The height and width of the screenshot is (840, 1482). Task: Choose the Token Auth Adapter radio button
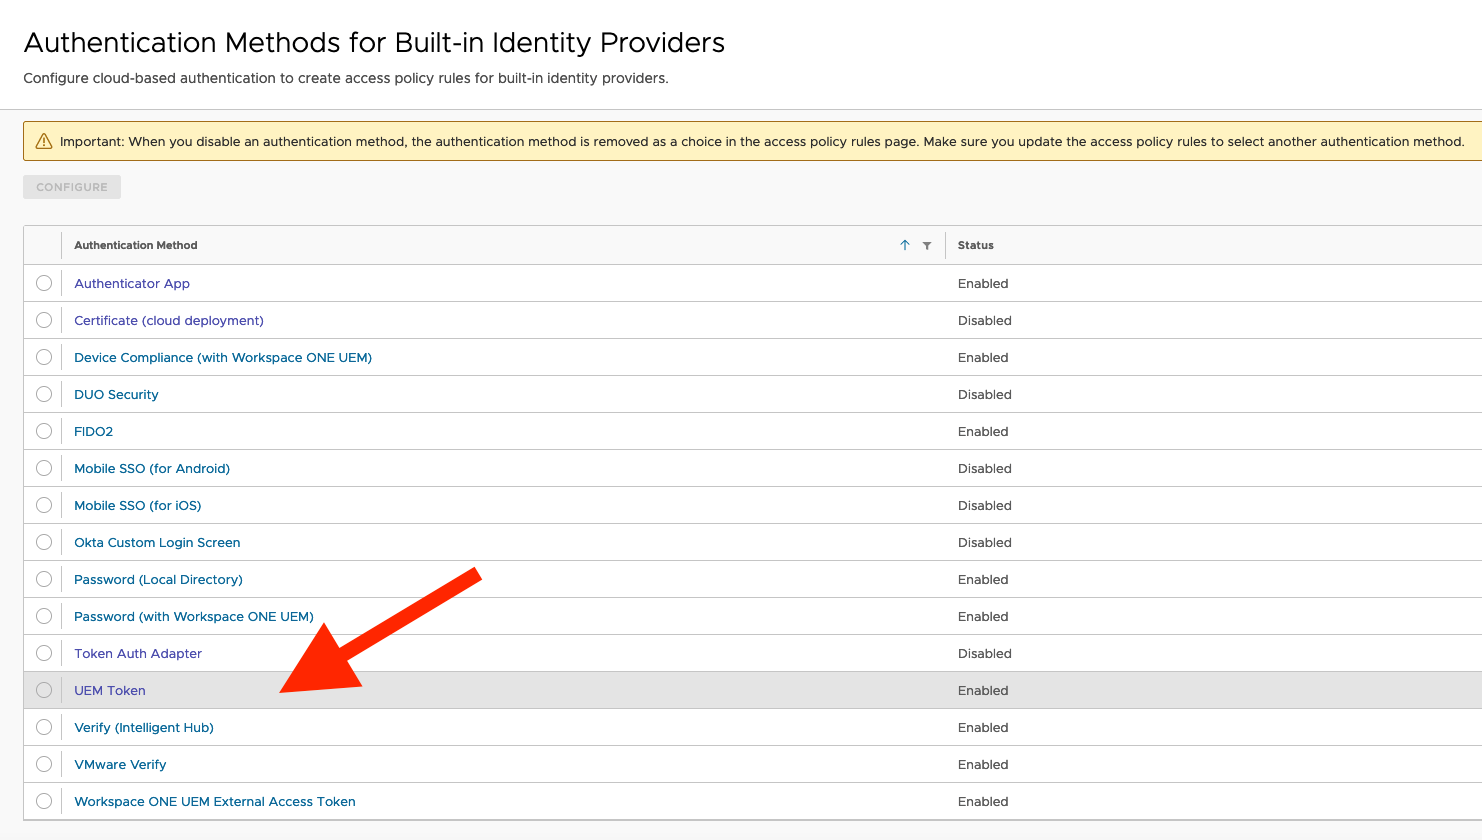pyautogui.click(x=44, y=653)
